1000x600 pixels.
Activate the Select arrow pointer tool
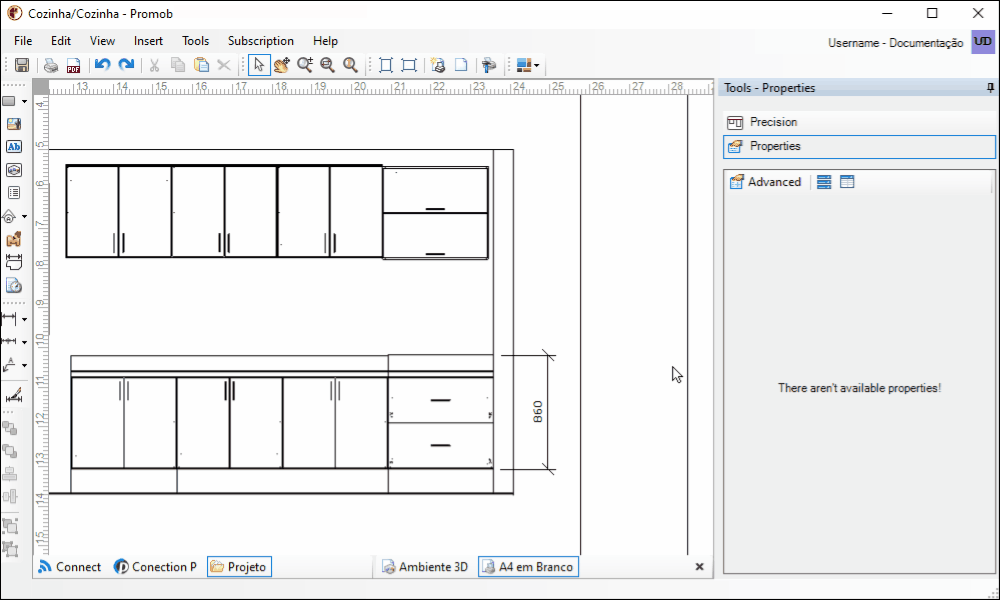click(x=259, y=65)
